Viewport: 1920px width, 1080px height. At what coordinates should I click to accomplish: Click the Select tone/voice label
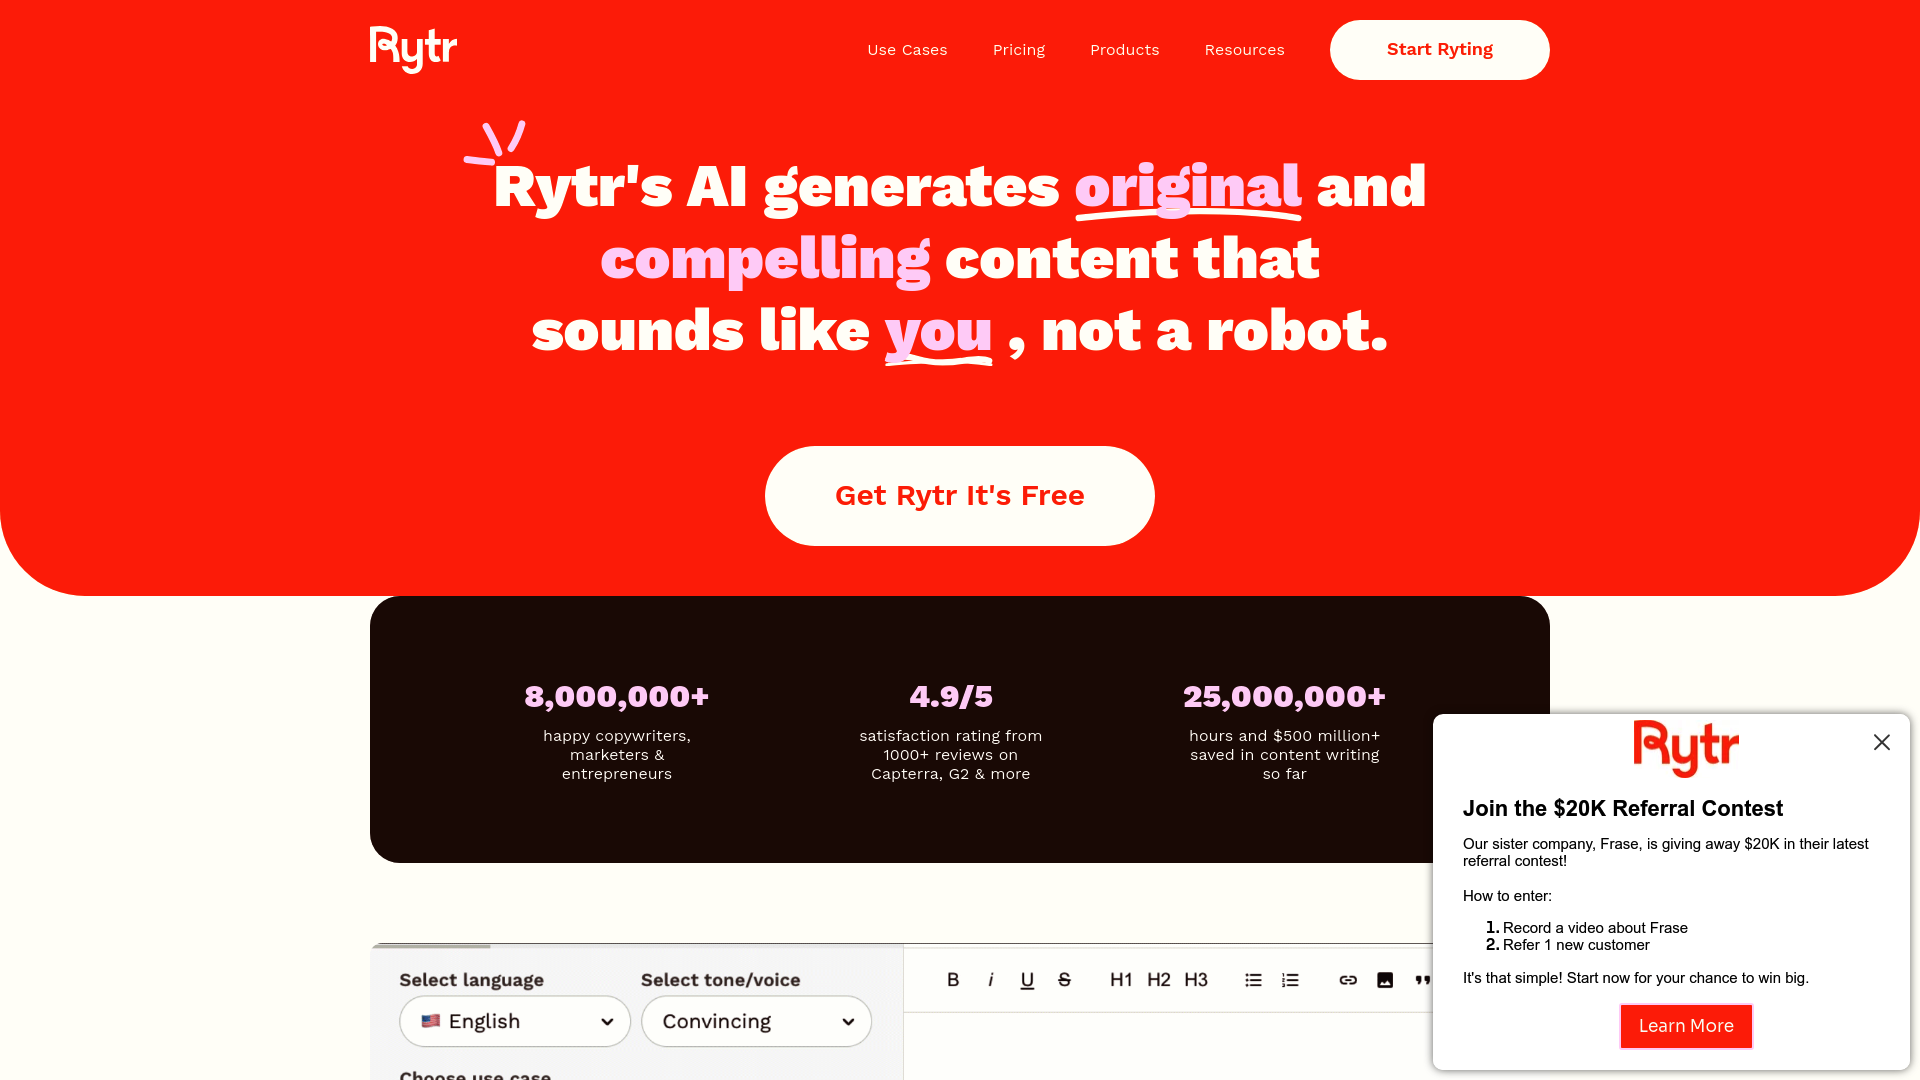point(721,980)
